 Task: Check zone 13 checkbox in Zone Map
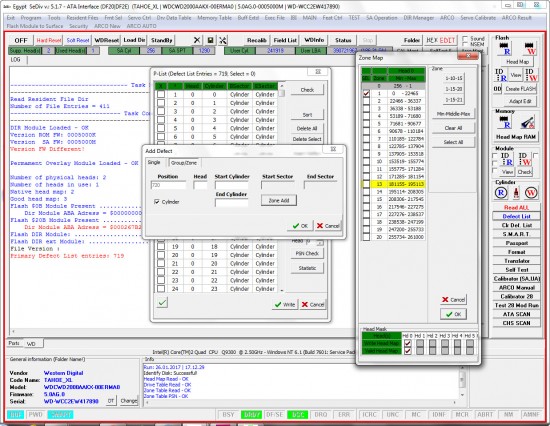coord(366,184)
